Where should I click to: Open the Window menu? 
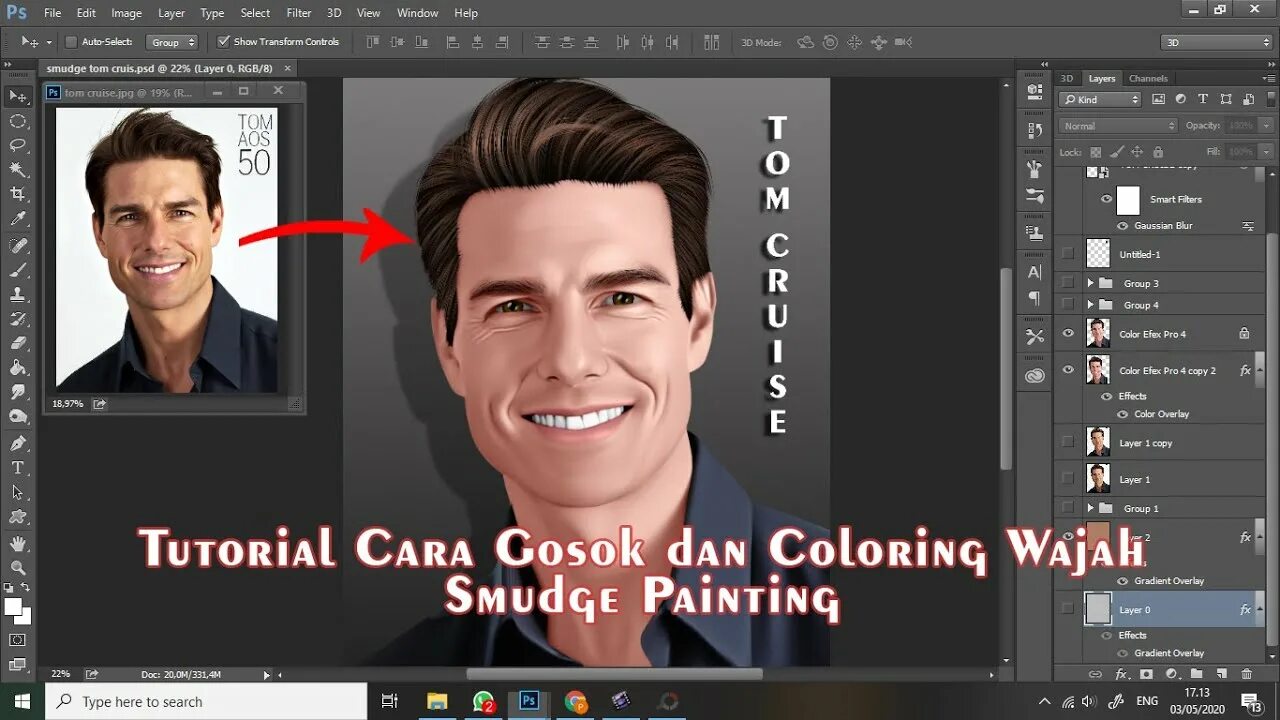point(417,13)
